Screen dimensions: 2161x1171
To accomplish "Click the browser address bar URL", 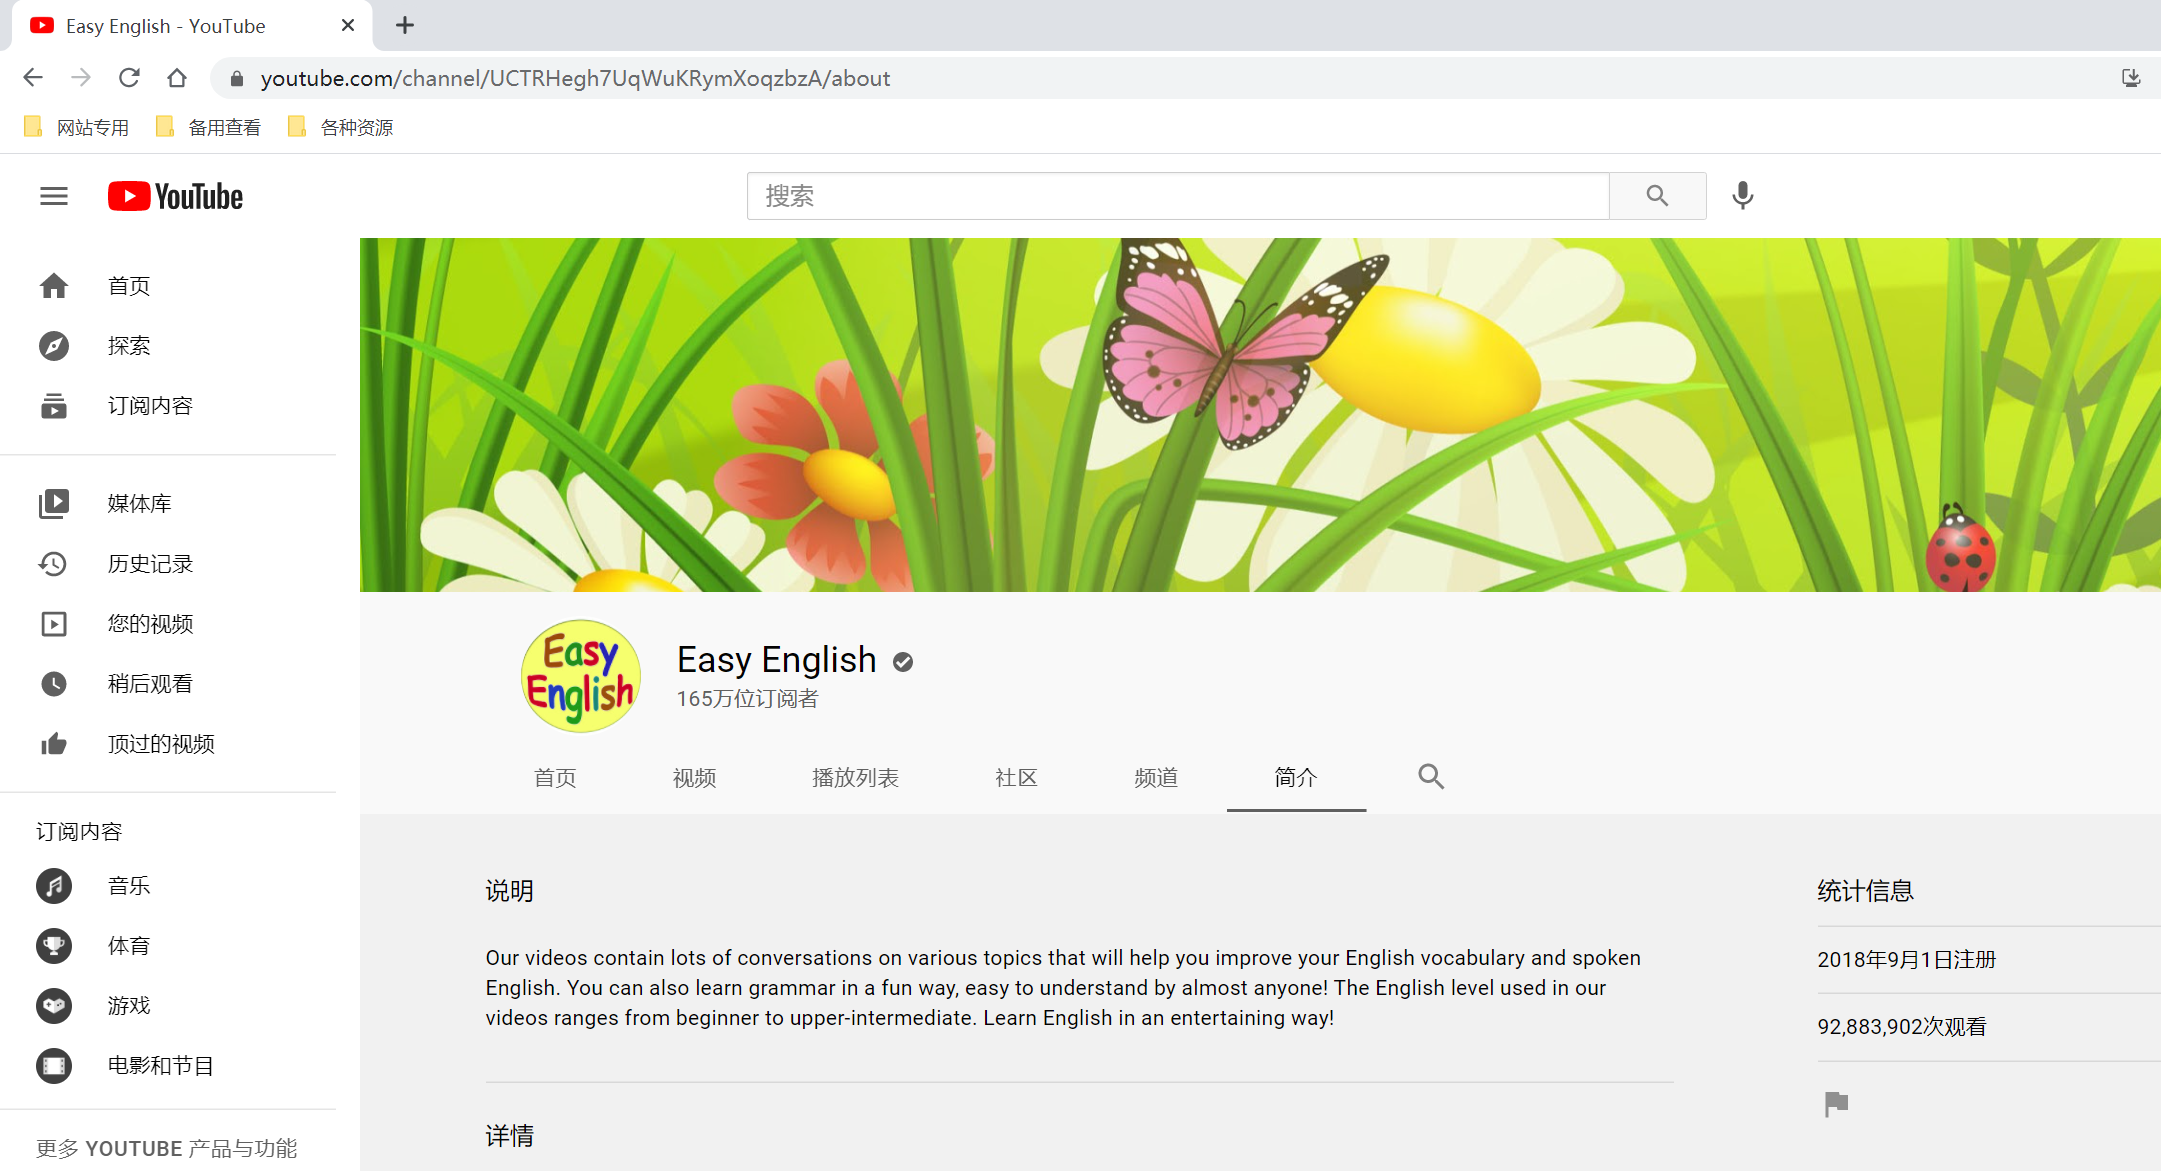I will pos(575,78).
